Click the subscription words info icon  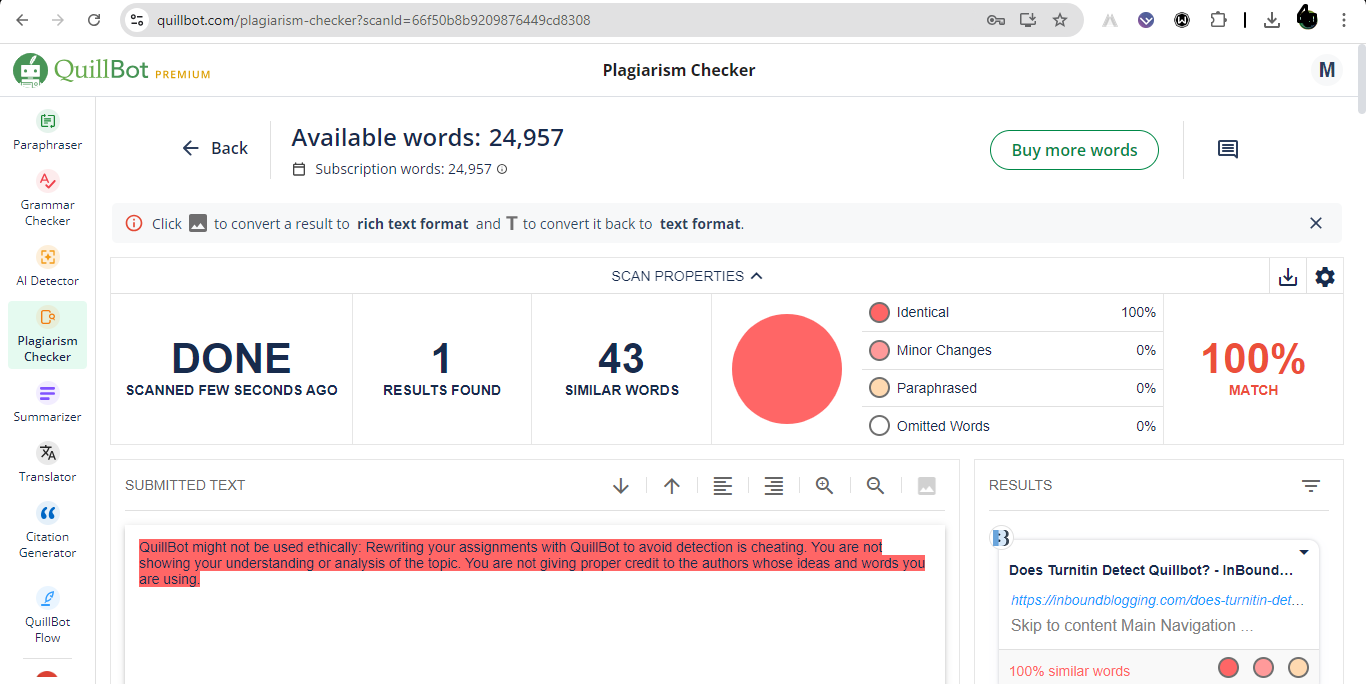pos(502,169)
